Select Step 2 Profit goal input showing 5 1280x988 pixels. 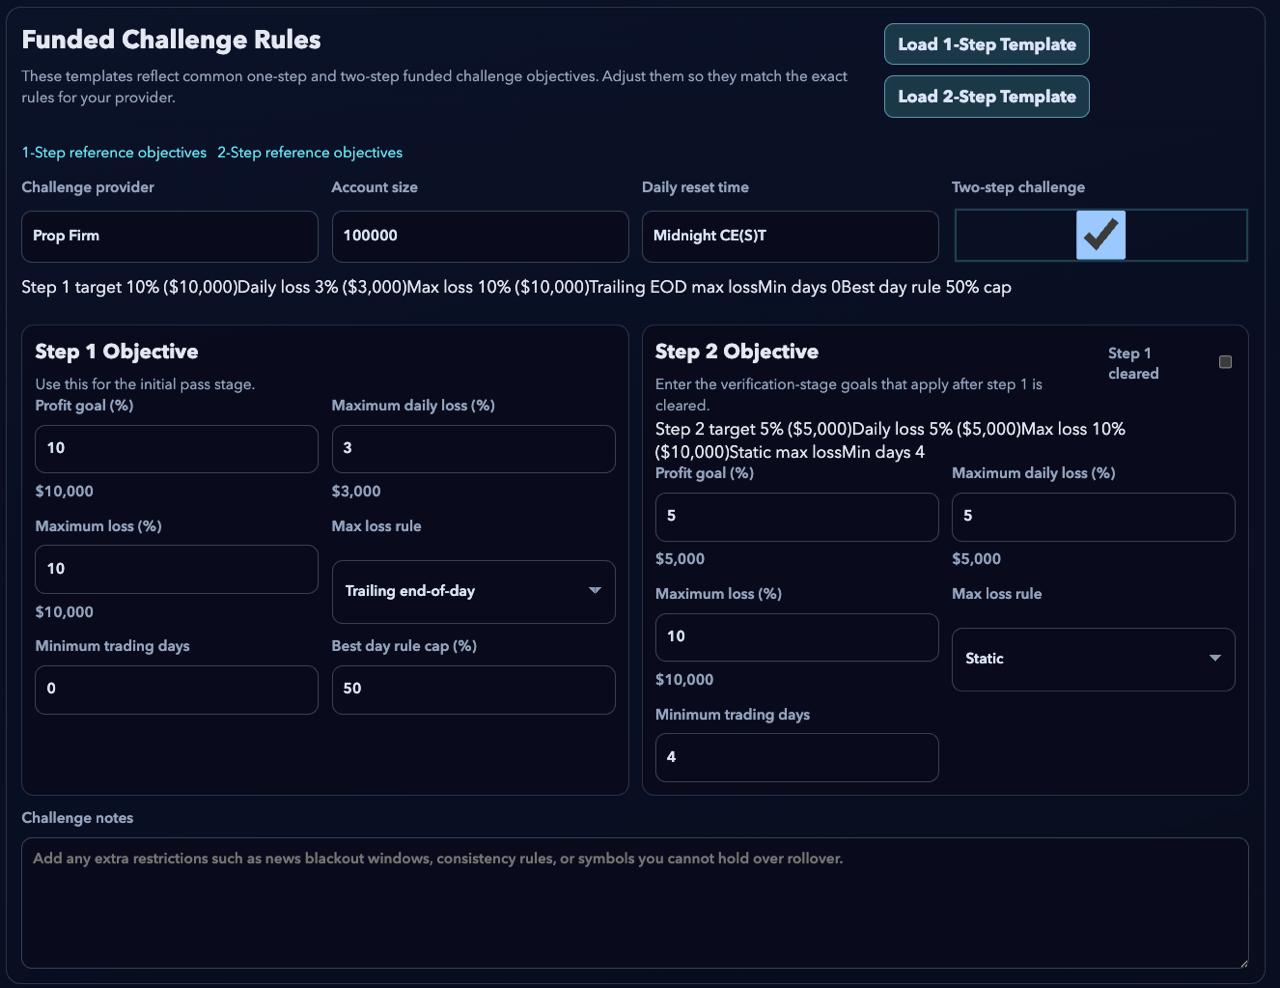click(x=796, y=516)
